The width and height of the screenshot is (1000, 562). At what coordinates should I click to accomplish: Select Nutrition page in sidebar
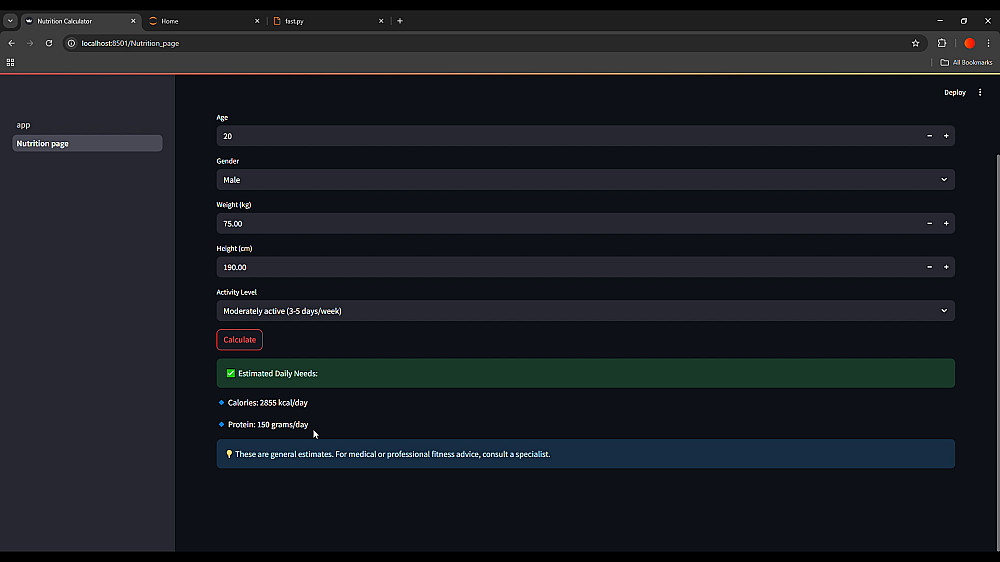87,144
